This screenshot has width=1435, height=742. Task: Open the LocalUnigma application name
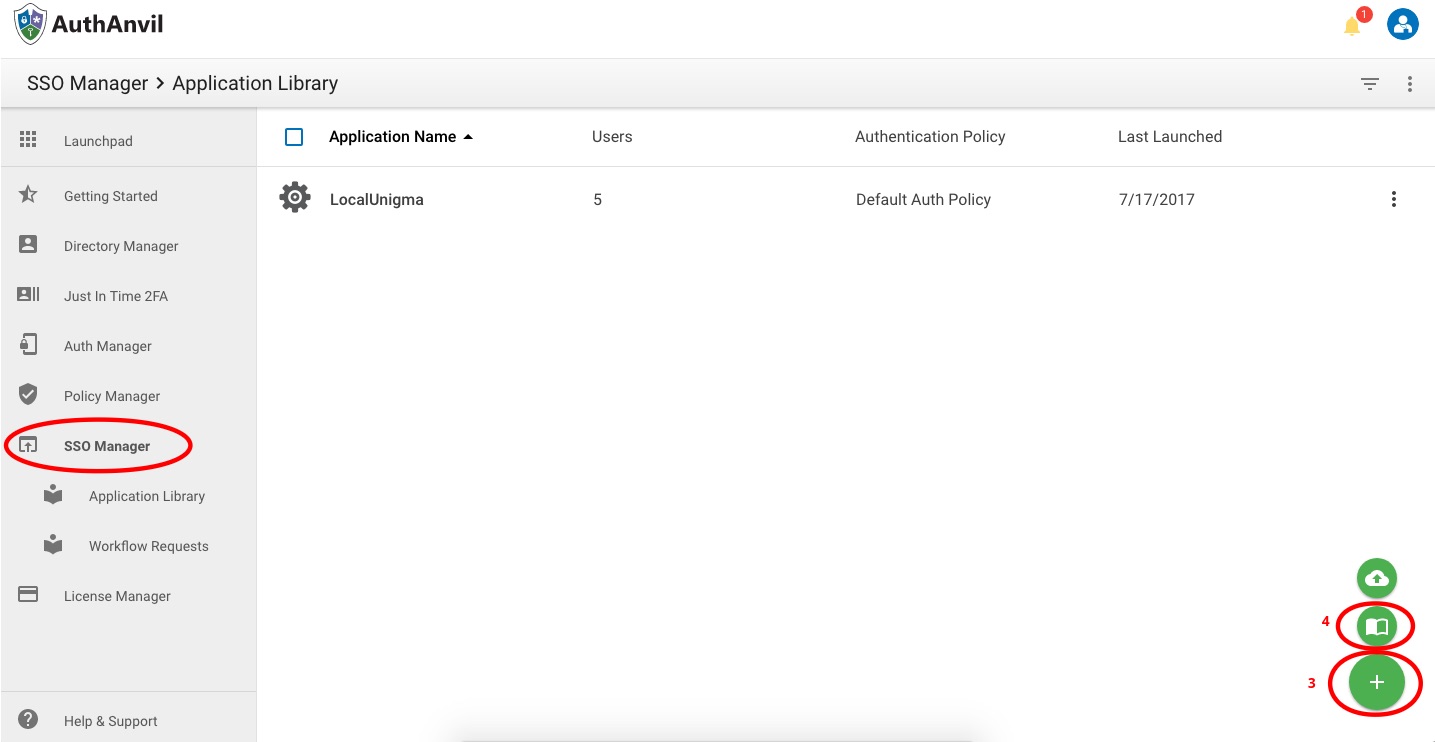click(377, 199)
